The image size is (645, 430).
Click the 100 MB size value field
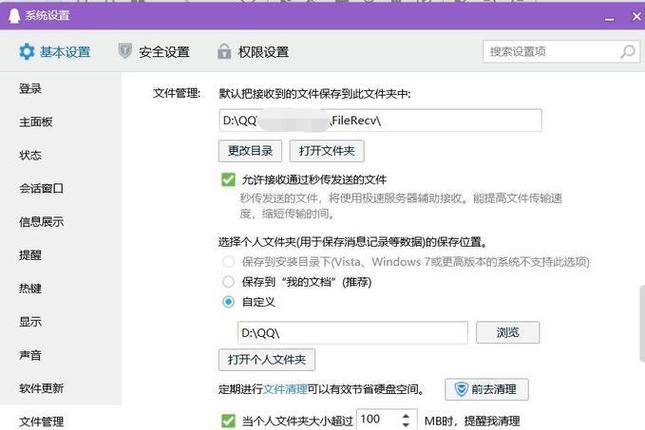tap(378, 419)
